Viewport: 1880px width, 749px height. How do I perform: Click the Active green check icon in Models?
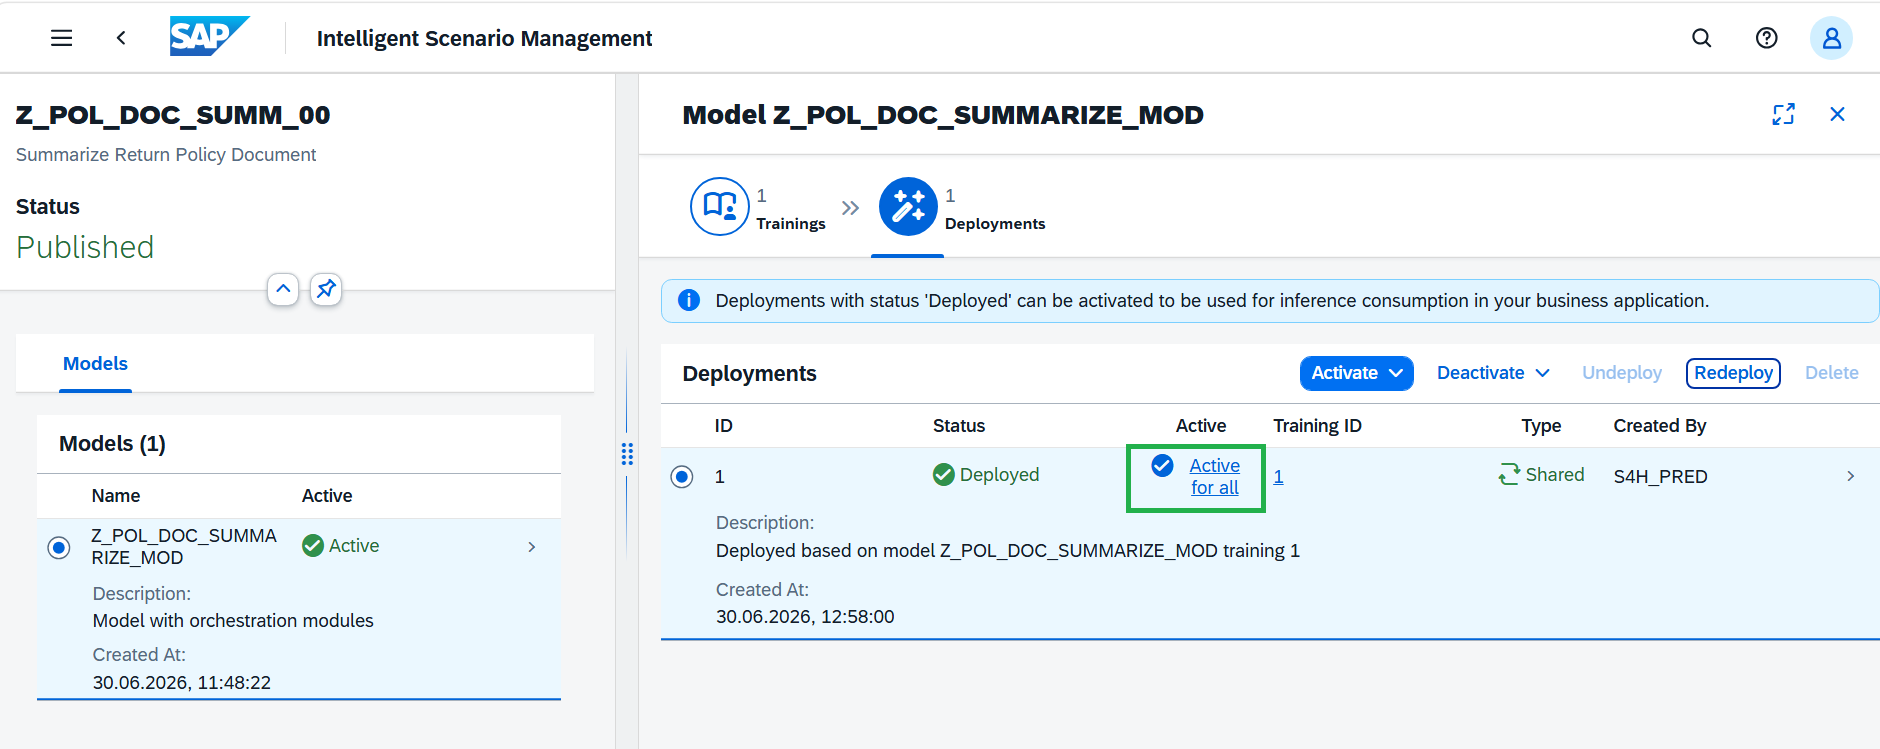pyautogui.click(x=313, y=545)
